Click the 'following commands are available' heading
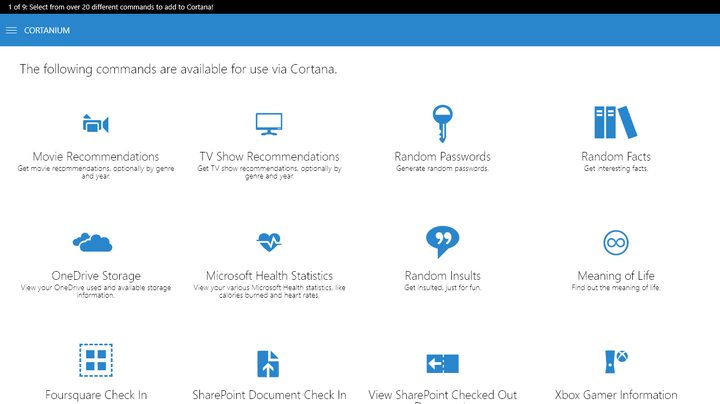This screenshot has width=720, height=404. click(x=178, y=69)
